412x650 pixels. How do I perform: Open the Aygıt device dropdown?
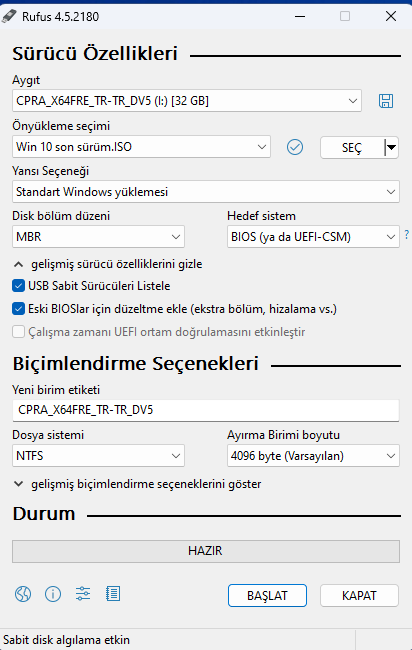coord(187,101)
